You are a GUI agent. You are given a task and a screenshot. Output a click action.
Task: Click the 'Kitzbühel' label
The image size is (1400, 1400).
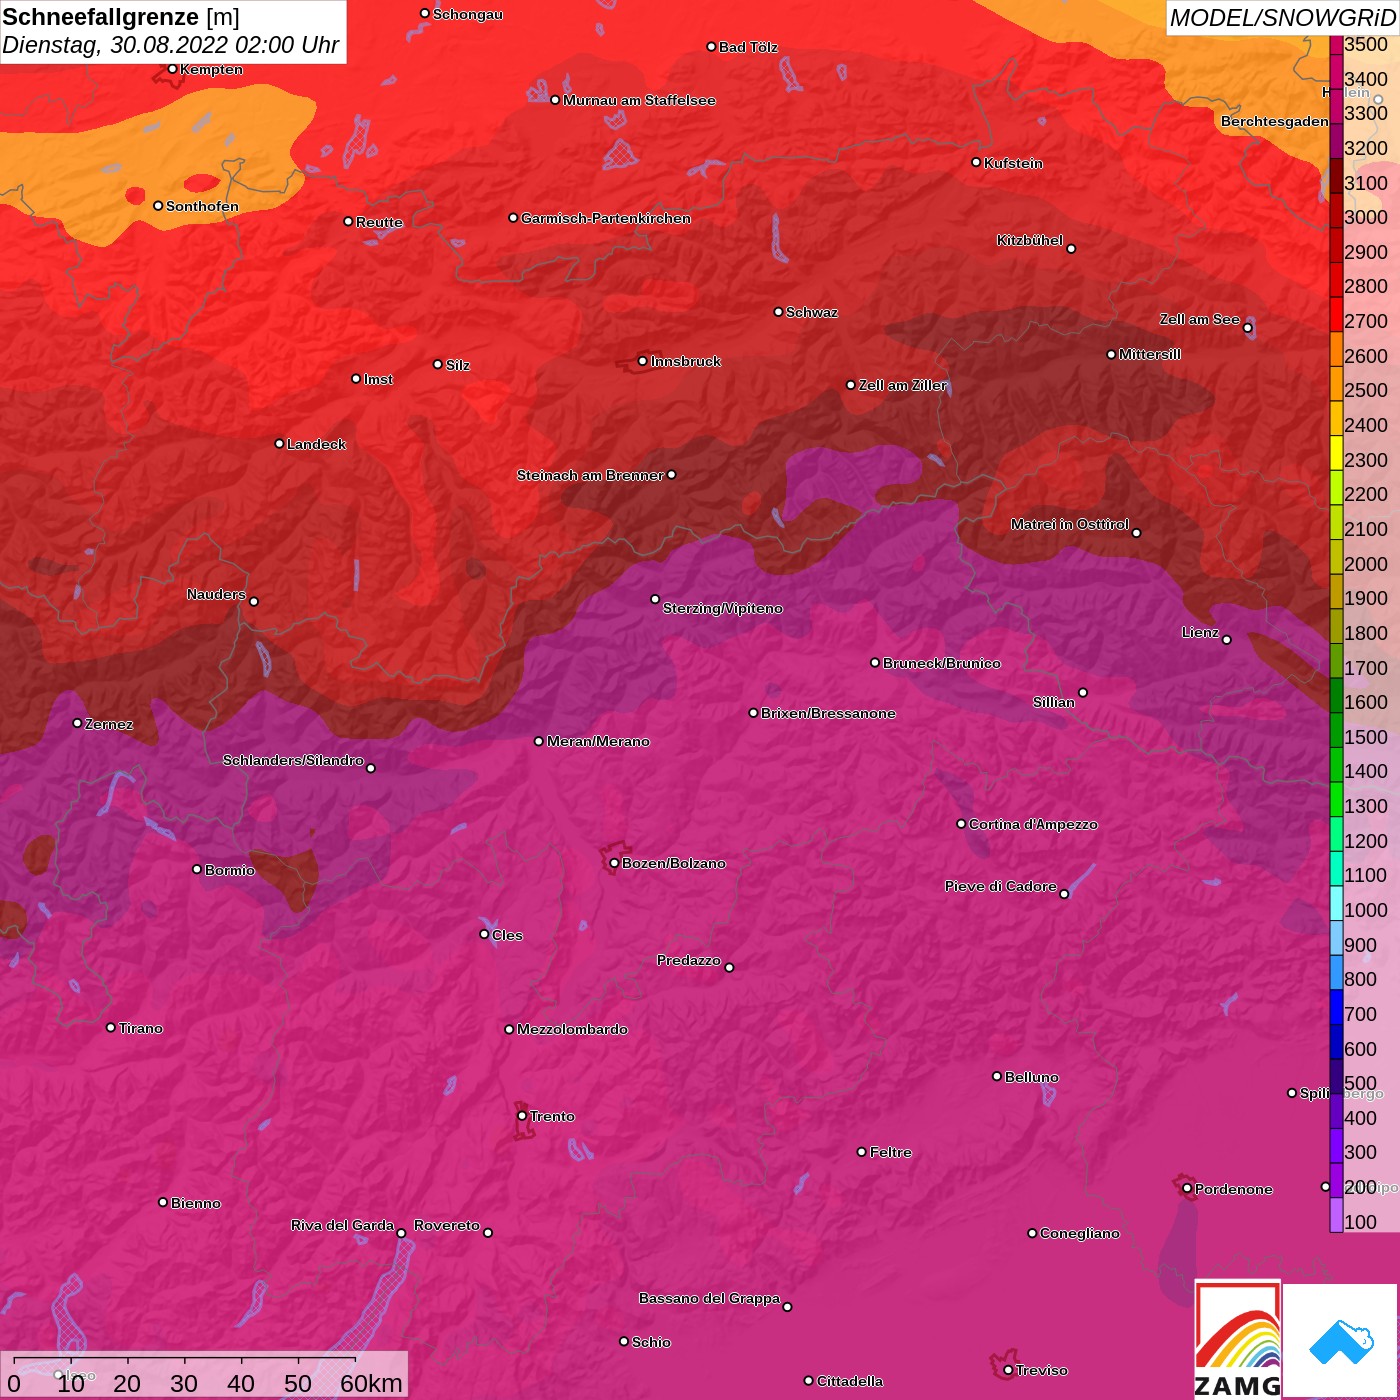click(x=1030, y=240)
